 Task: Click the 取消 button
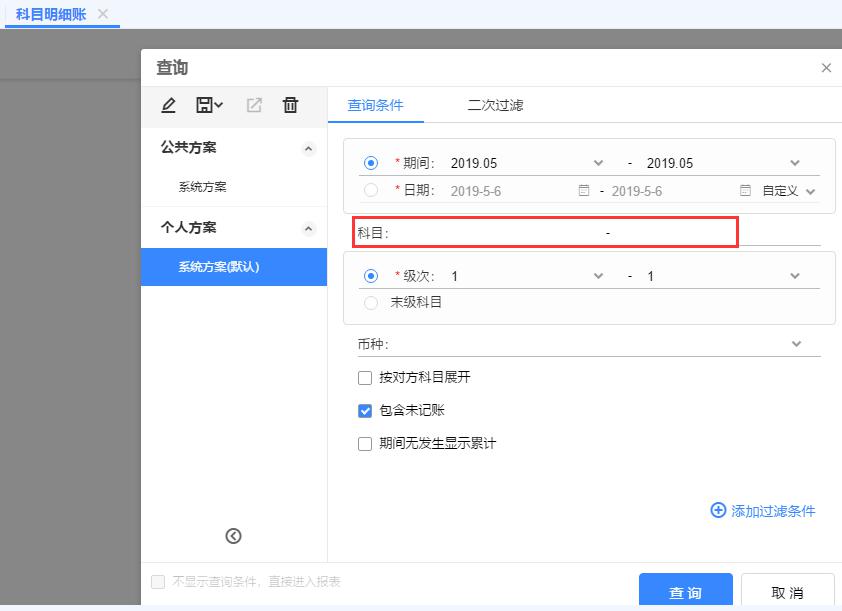pyautogui.click(x=787, y=592)
